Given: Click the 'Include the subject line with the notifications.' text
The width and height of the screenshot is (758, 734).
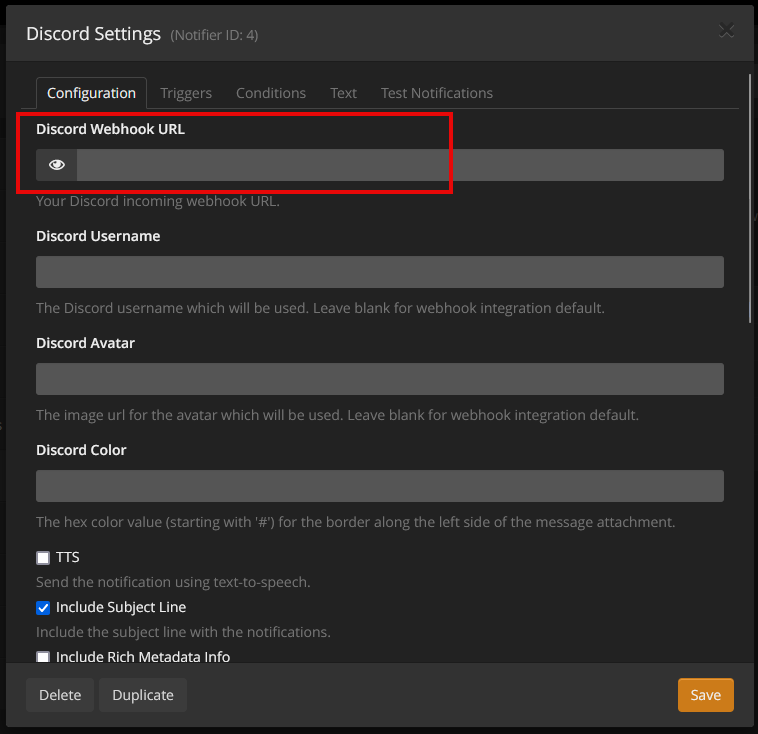Looking at the screenshot, I should click(183, 632).
